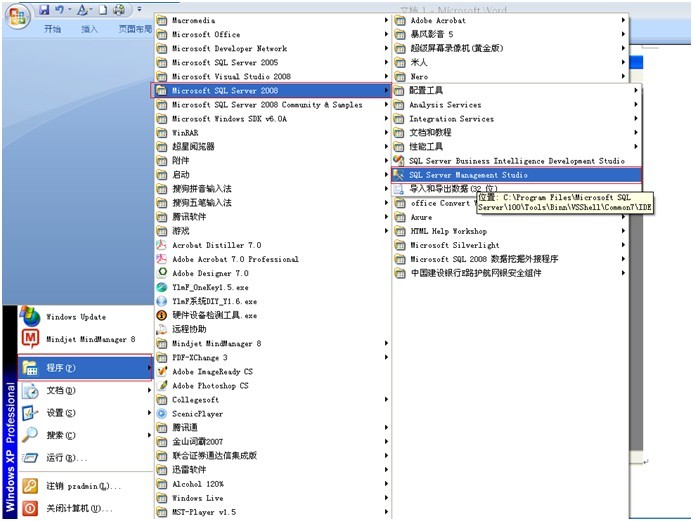
Task: Open Microsoft Windows SDK v6.0A folder
Action: [272, 118]
